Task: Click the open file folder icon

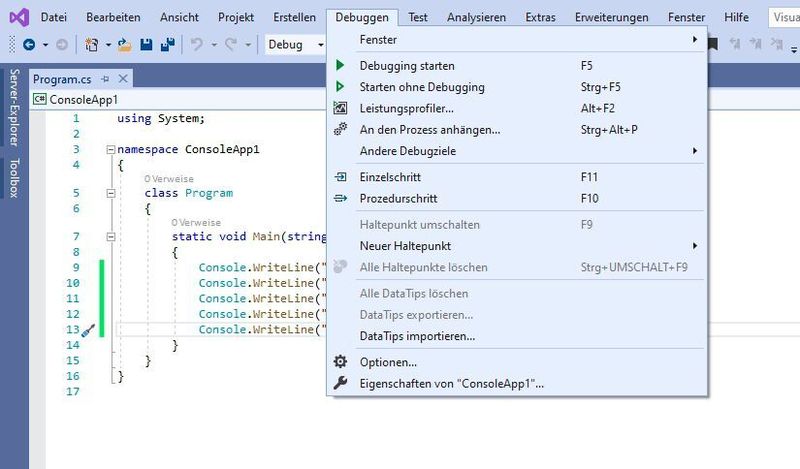Action: pos(124,45)
